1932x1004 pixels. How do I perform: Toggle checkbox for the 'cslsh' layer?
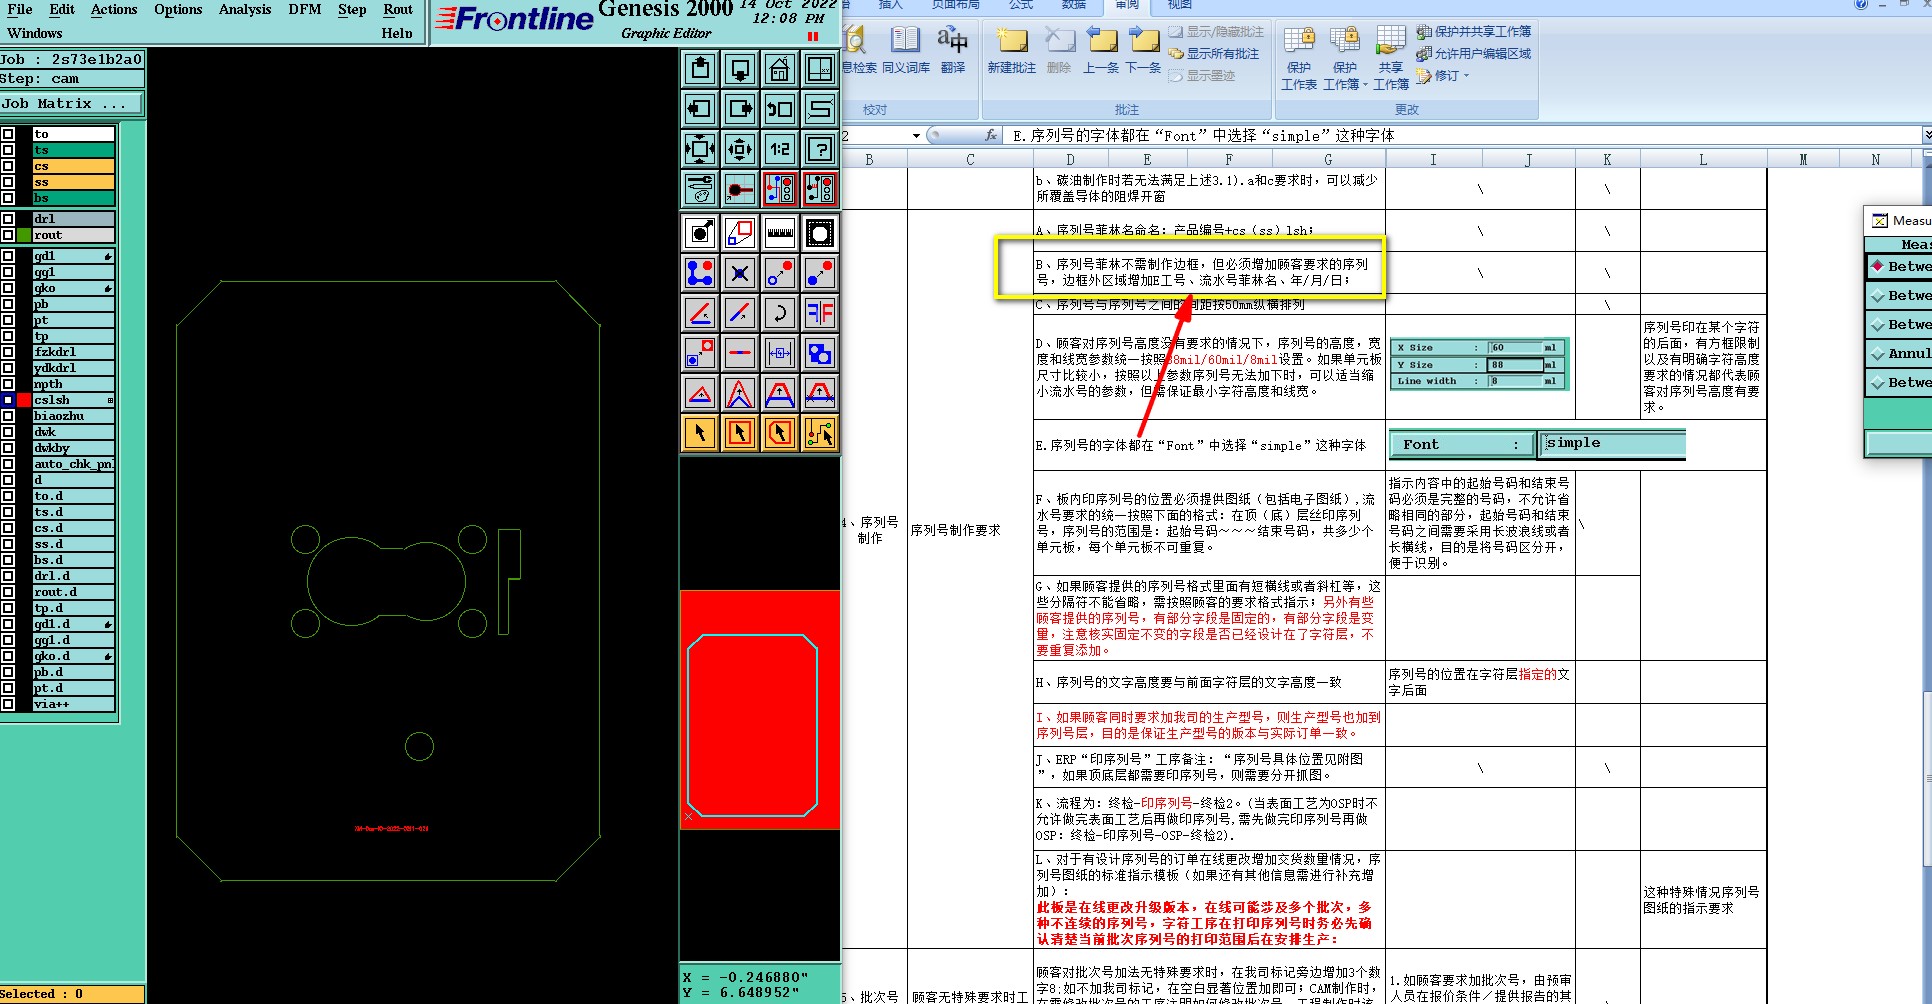pyautogui.click(x=8, y=400)
